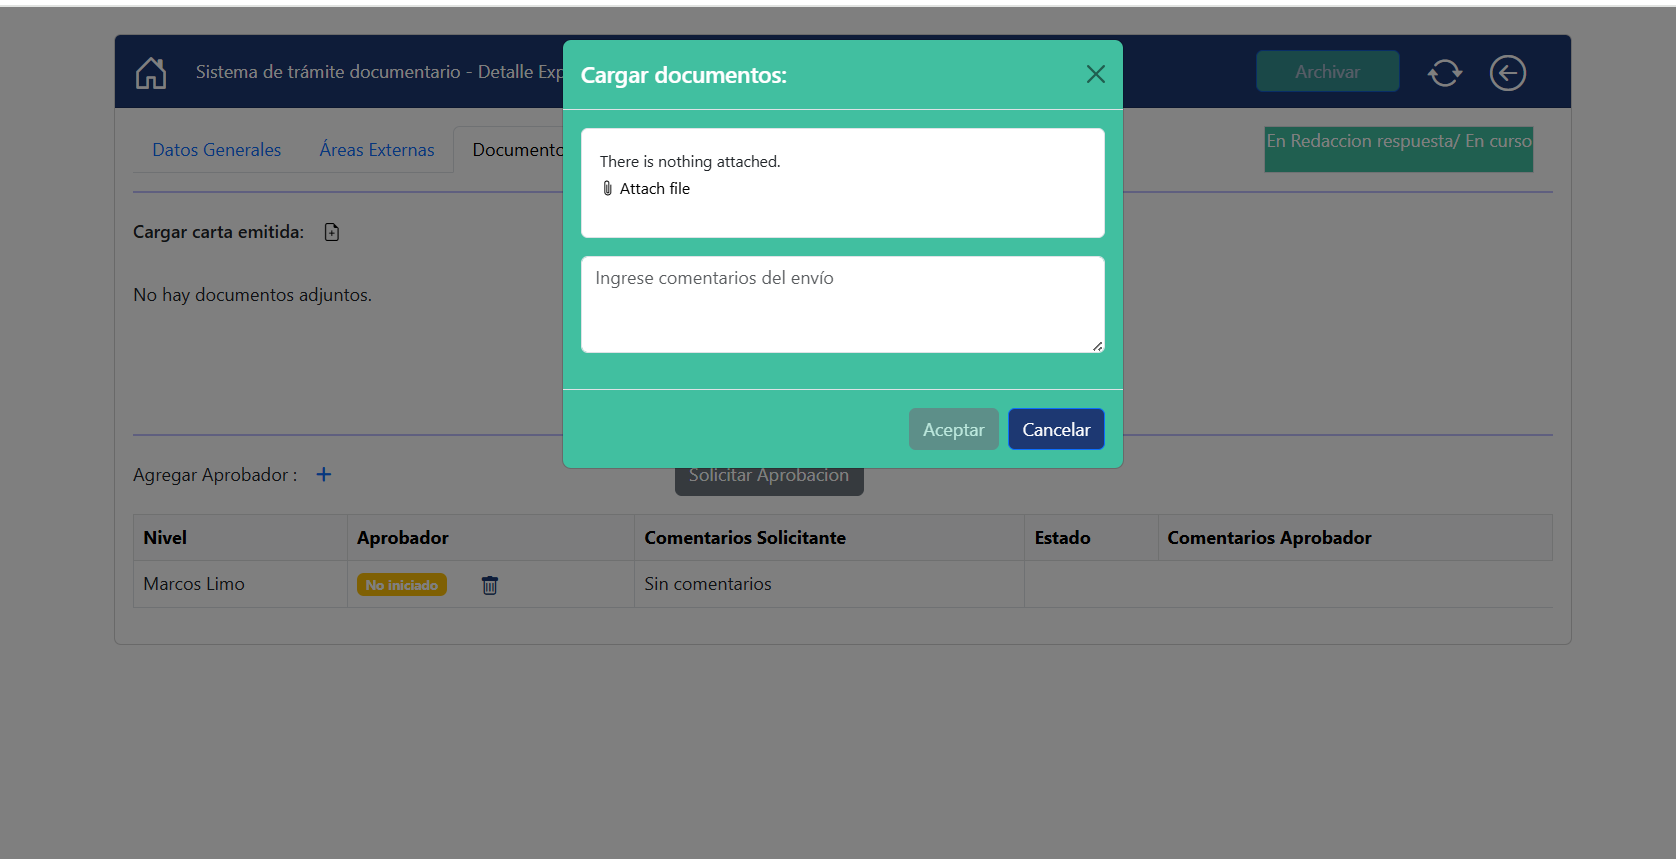Click the upload document icon beside Cargar carta emitida
1676x859 pixels.
(332, 232)
